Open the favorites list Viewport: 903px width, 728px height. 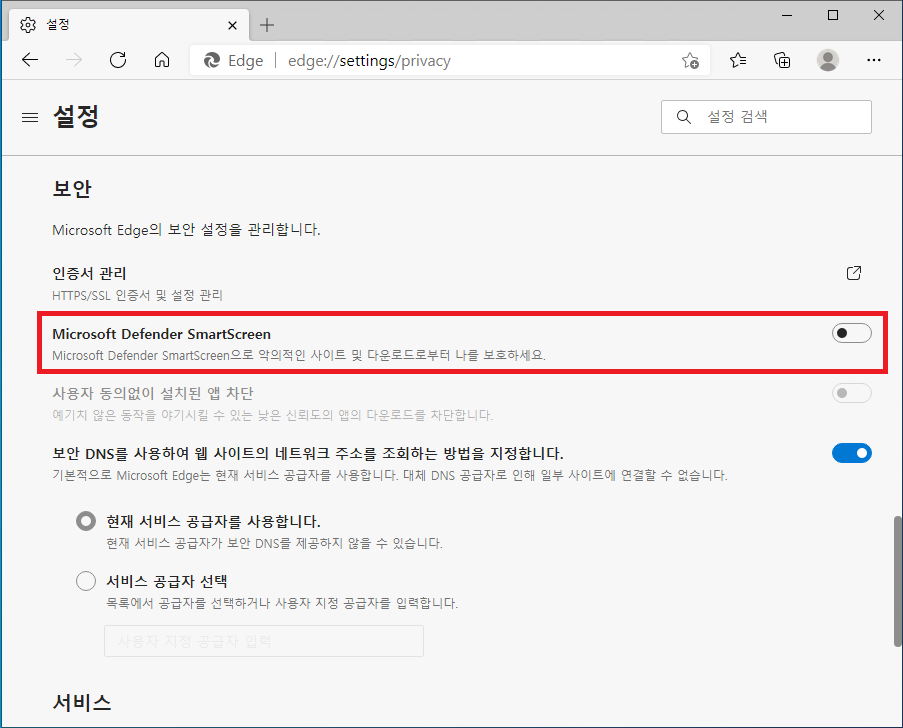(738, 60)
